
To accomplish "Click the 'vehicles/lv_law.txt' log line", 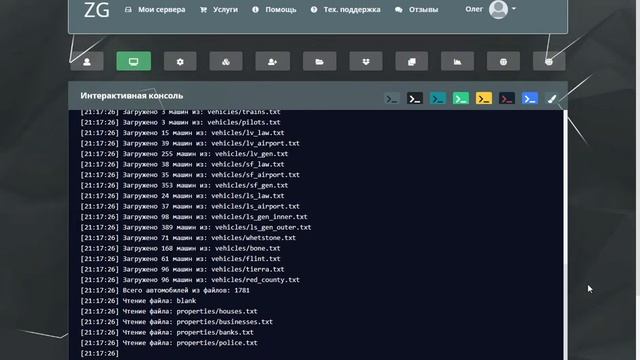I will click(182, 133).
